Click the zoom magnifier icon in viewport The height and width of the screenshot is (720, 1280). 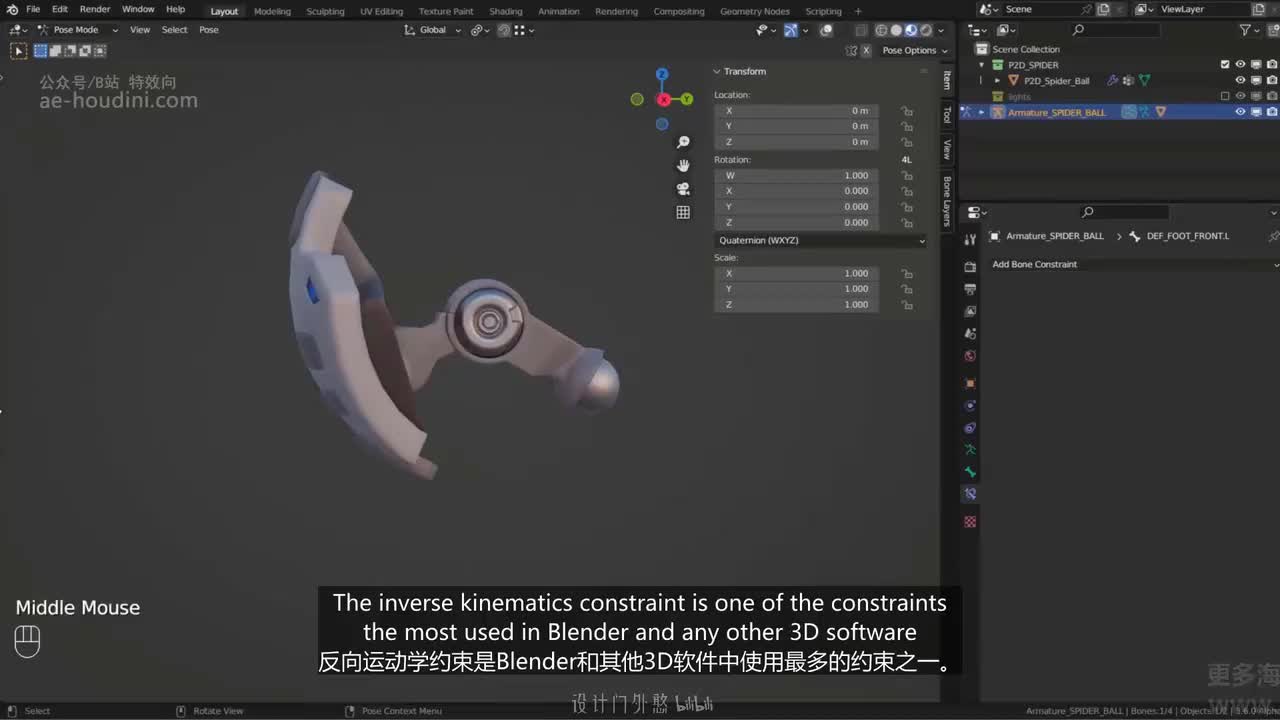(x=683, y=142)
